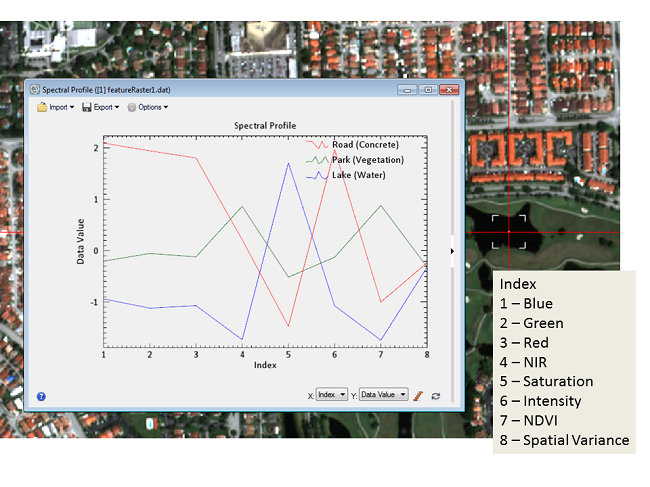Screen dimensions: 650x487
Task: Open the Export dropdown menu
Action: click(100, 107)
